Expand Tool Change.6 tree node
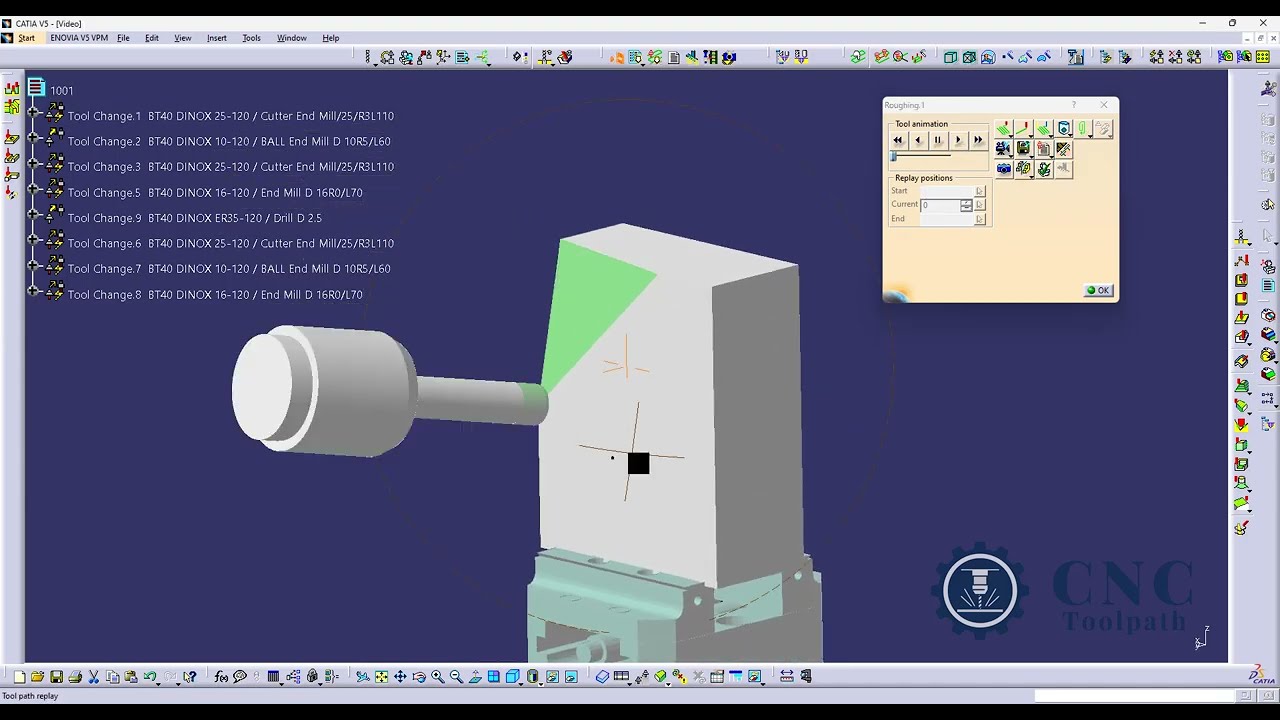The image size is (1280, 720). [x=33, y=240]
